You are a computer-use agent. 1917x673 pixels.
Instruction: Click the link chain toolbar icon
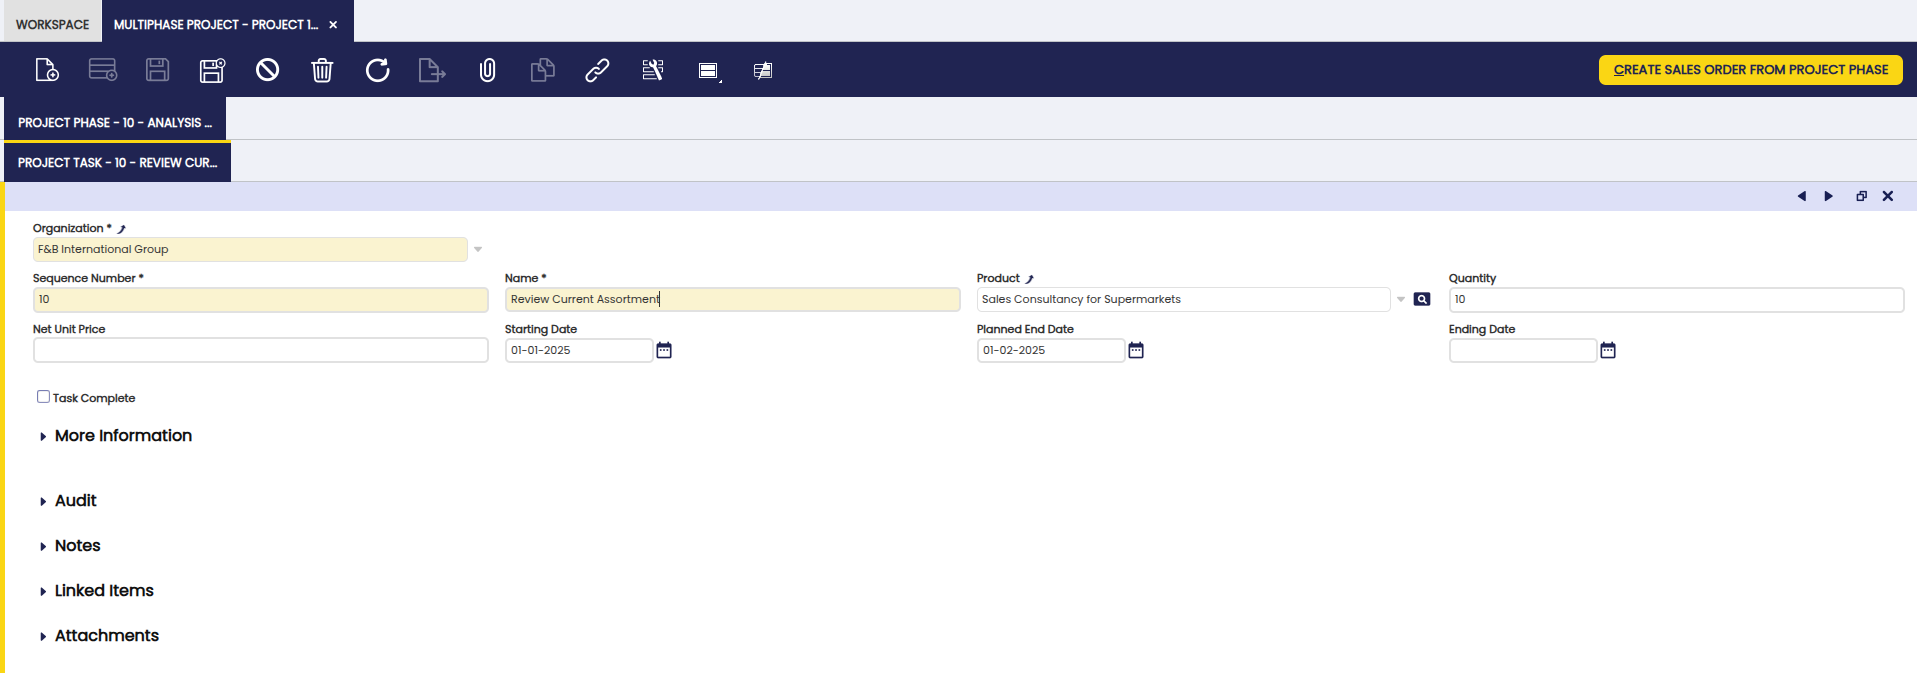[x=597, y=70]
